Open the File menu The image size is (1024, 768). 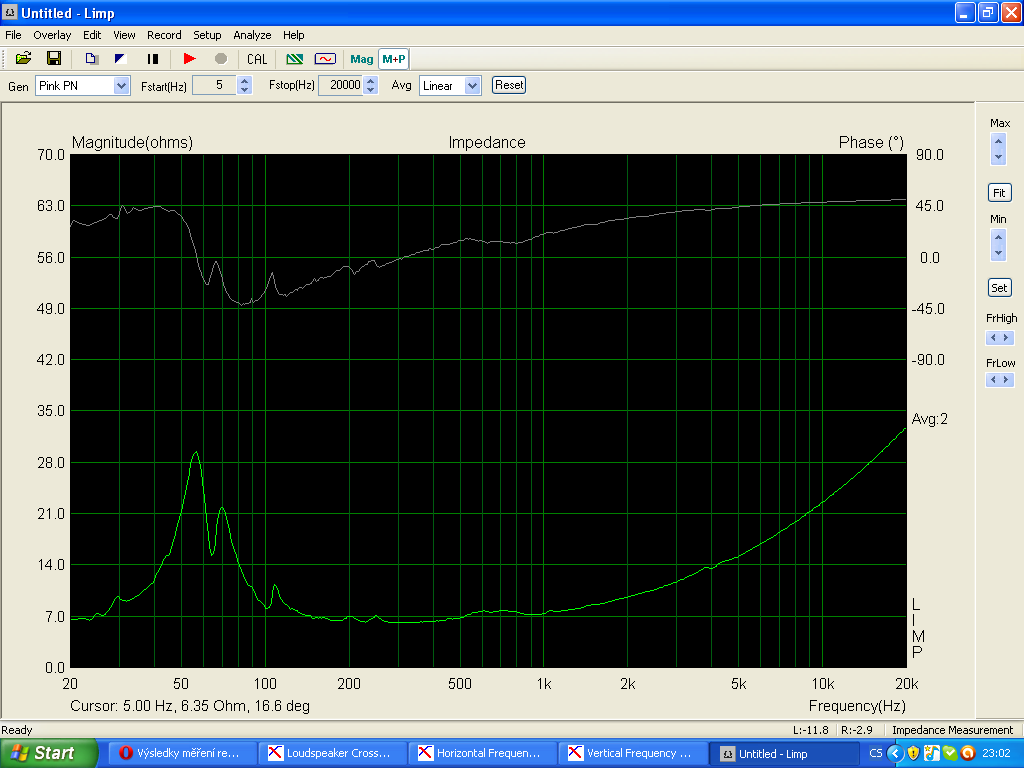coord(13,35)
